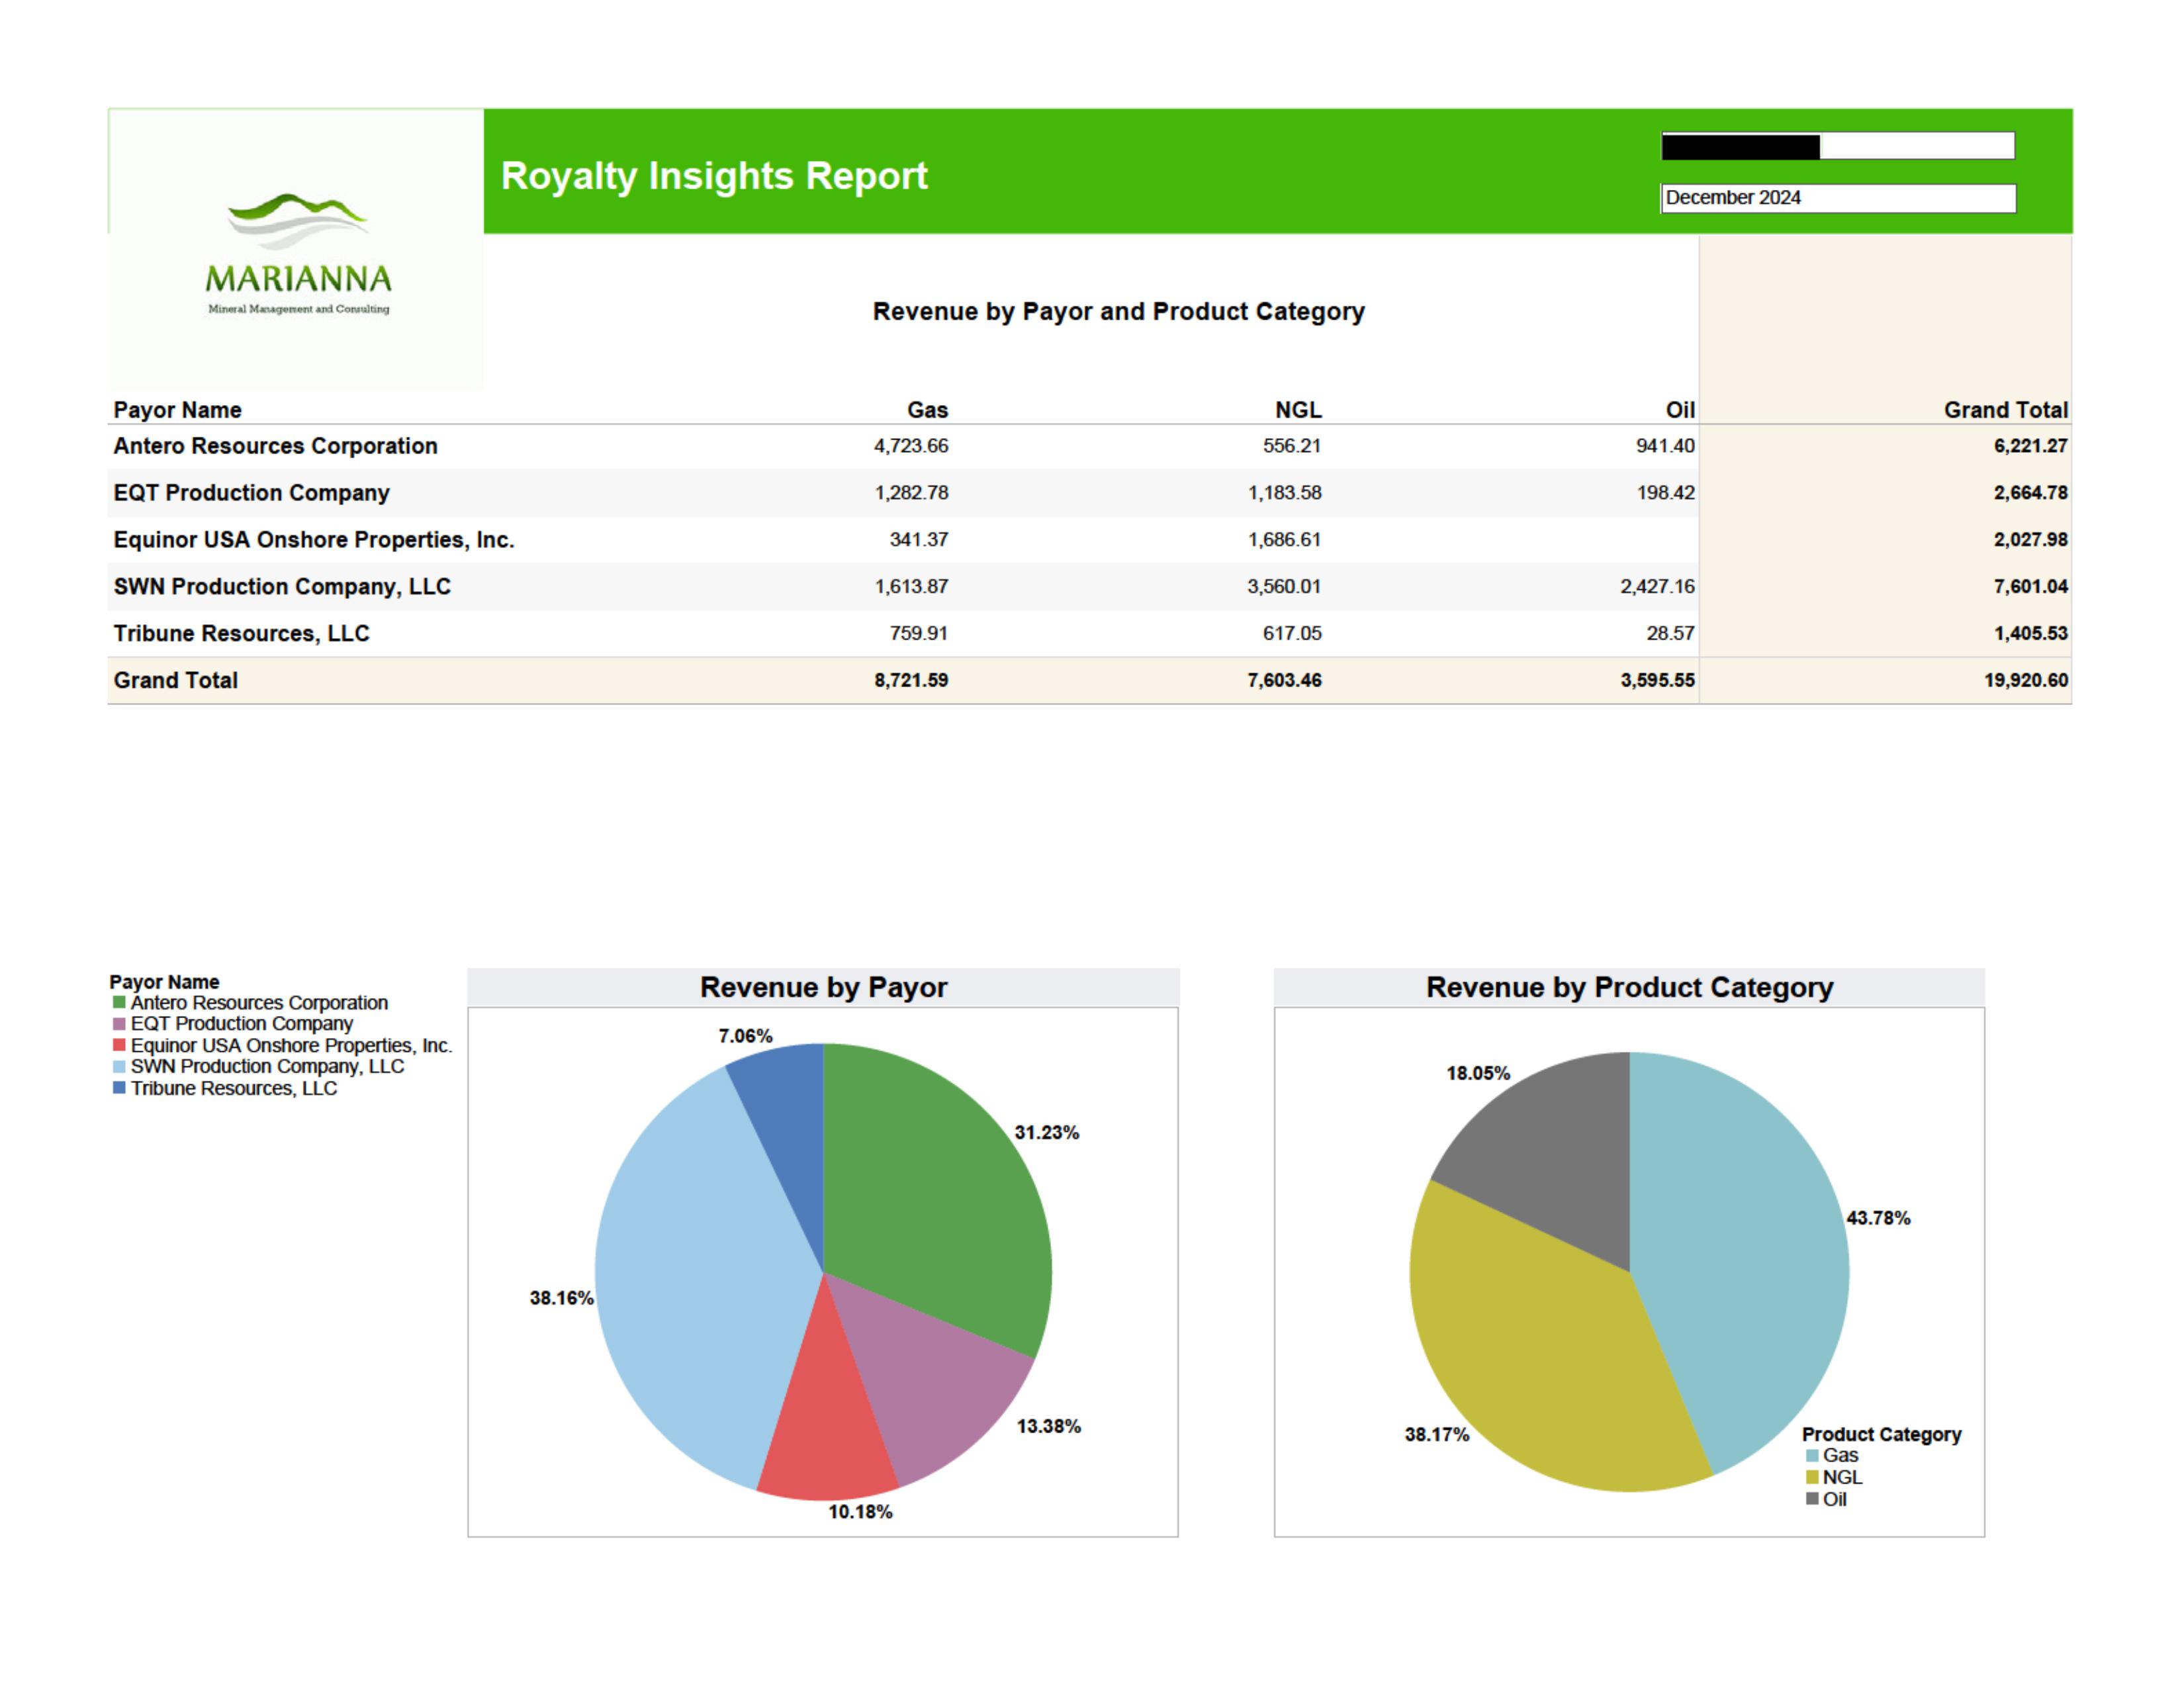Image resolution: width=2184 pixels, height=1688 pixels.
Task: Click the Revenue by Payor and Product Category heading
Action: 1118,311
